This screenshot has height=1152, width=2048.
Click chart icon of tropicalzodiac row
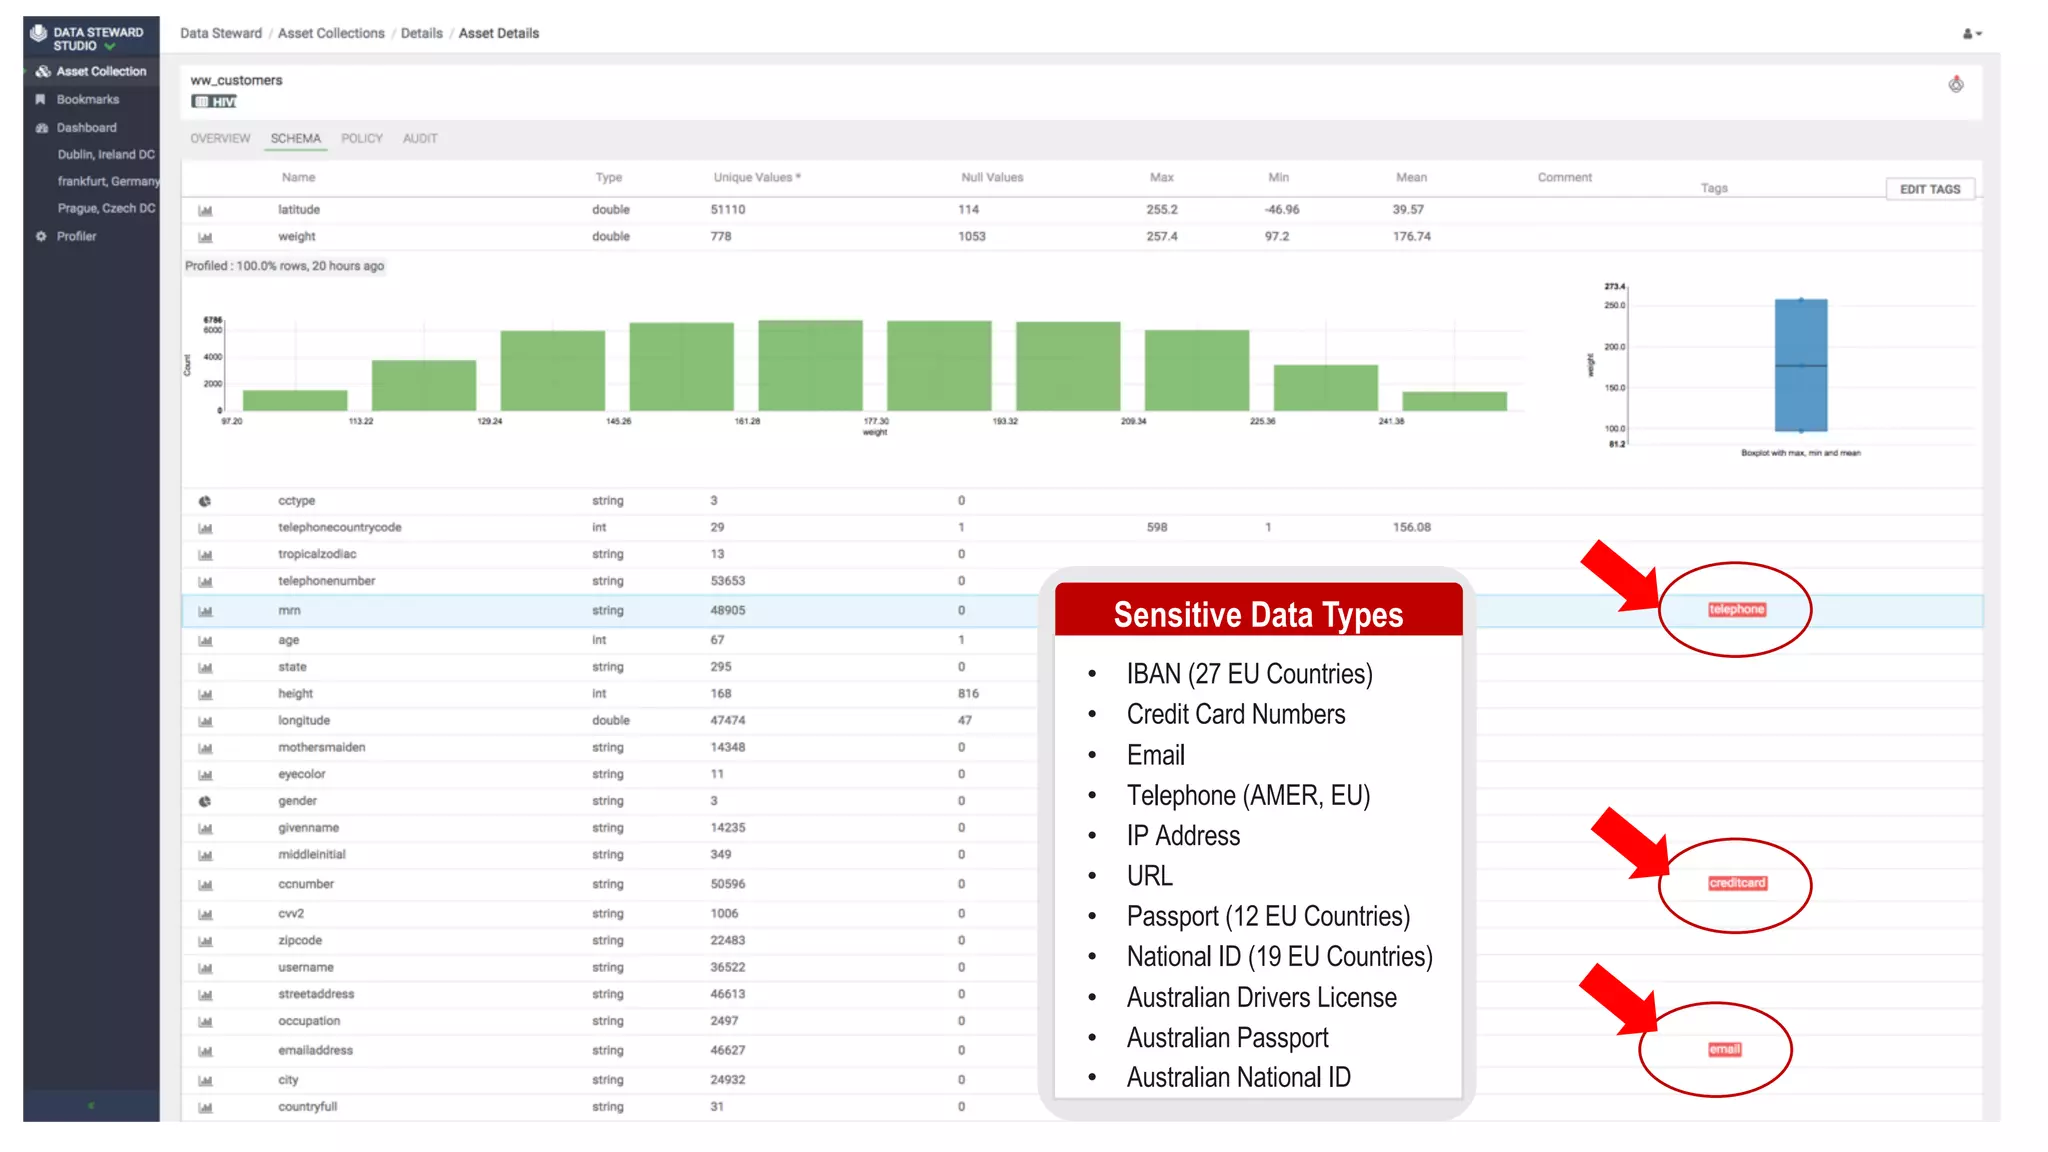[x=205, y=555]
